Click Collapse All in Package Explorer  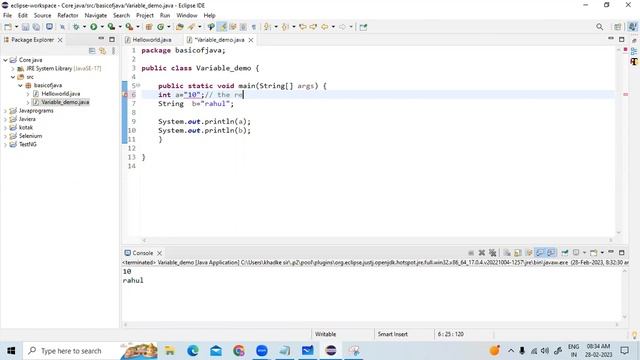(x=92, y=51)
